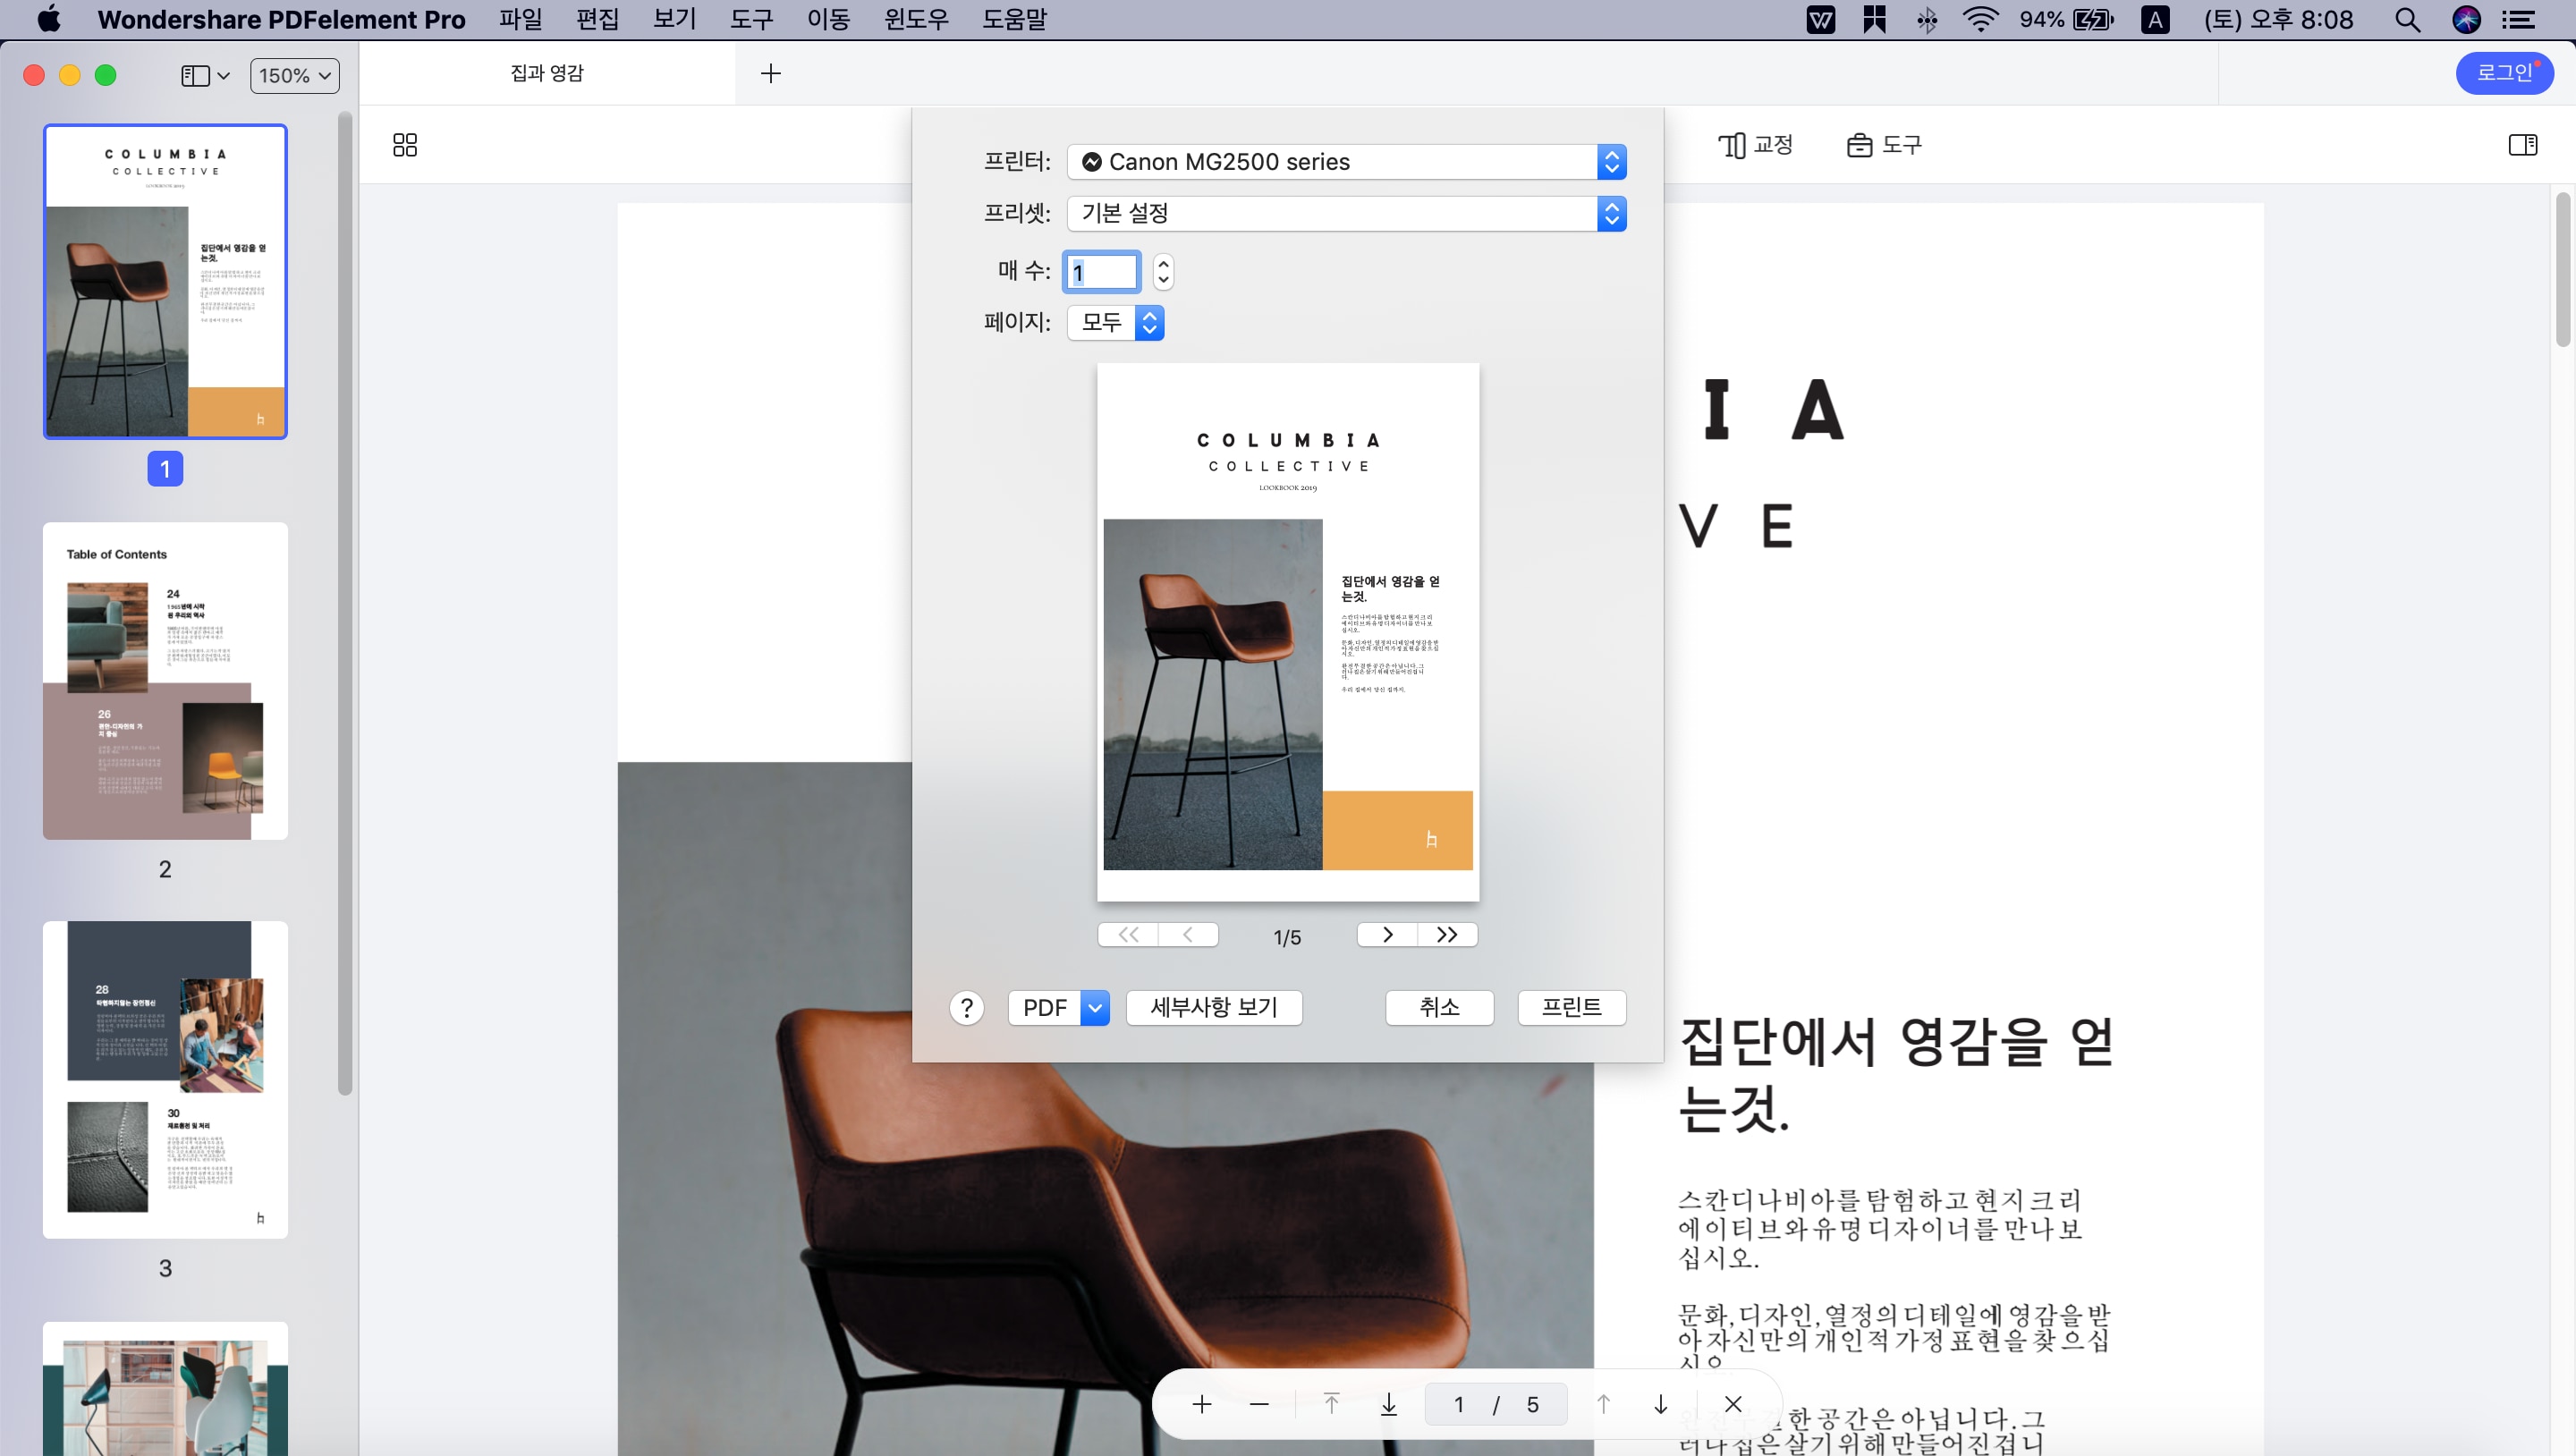
Task: Open the 윈도우 menu
Action: pos(916,19)
